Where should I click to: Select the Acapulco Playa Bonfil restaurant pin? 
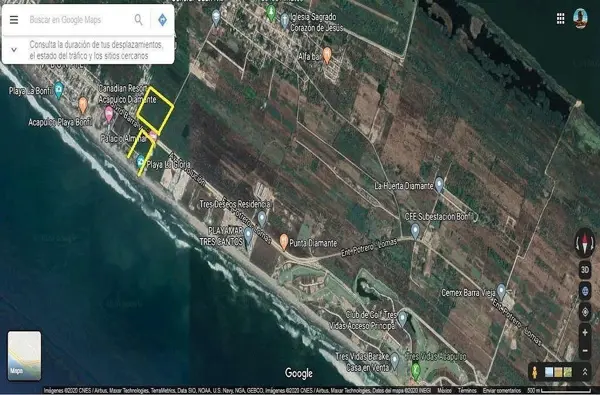[x=83, y=105]
